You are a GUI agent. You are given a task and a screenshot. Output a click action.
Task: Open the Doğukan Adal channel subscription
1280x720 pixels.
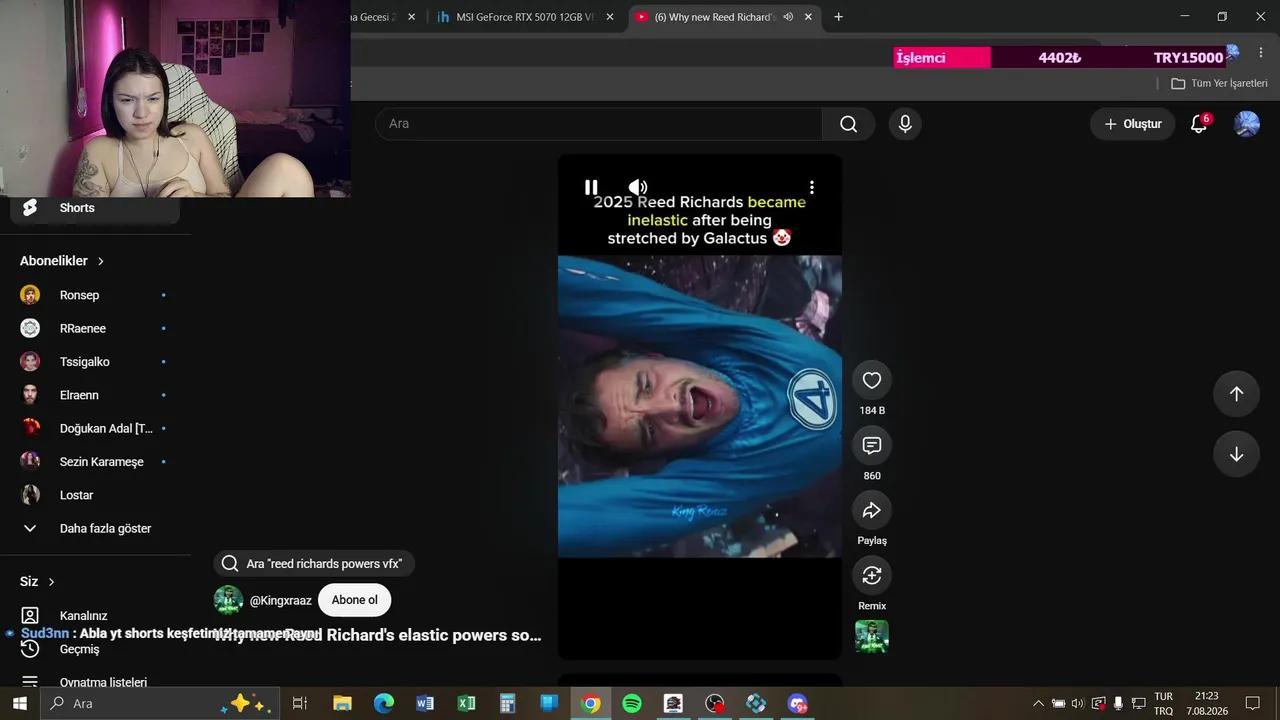pyautogui.click(x=95, y=428)
